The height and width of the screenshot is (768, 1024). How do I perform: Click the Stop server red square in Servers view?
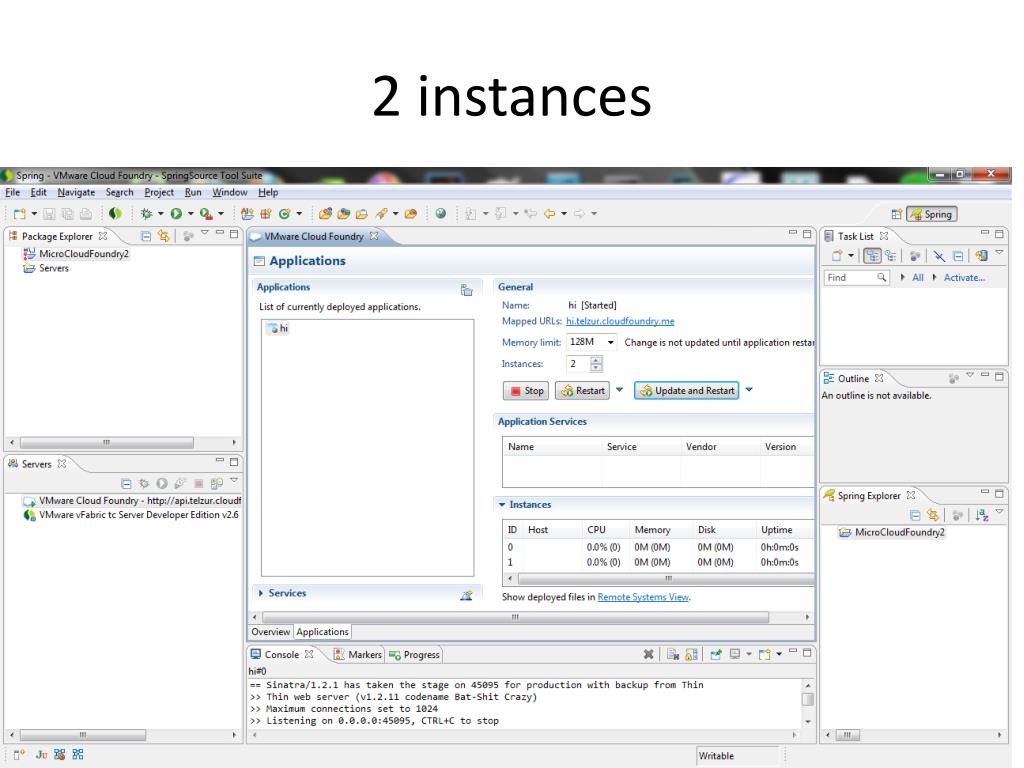199,483
